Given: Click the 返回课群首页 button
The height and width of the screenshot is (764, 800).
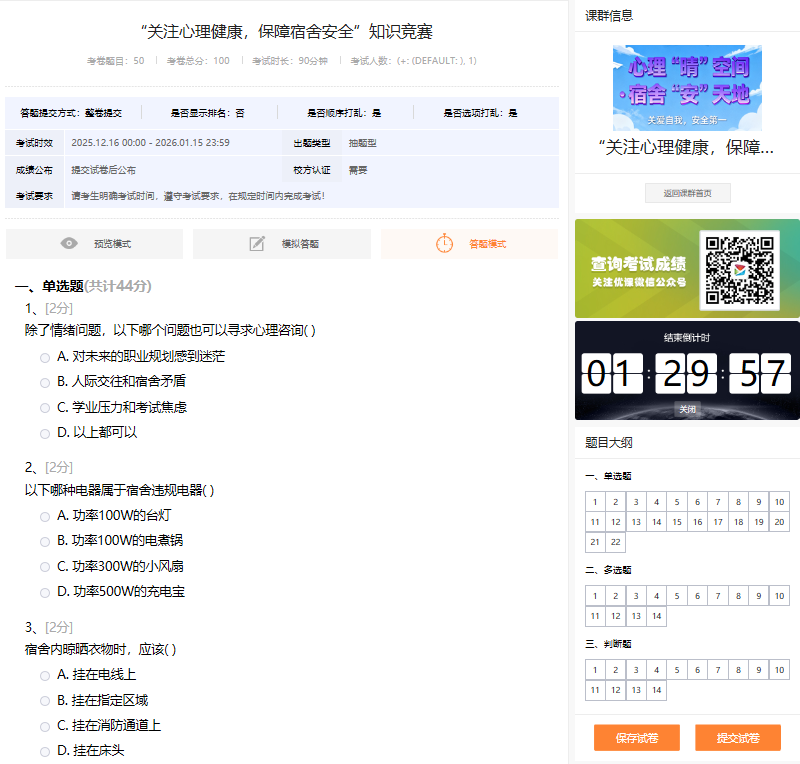Looking at the screenshot, I should (686, 192).
